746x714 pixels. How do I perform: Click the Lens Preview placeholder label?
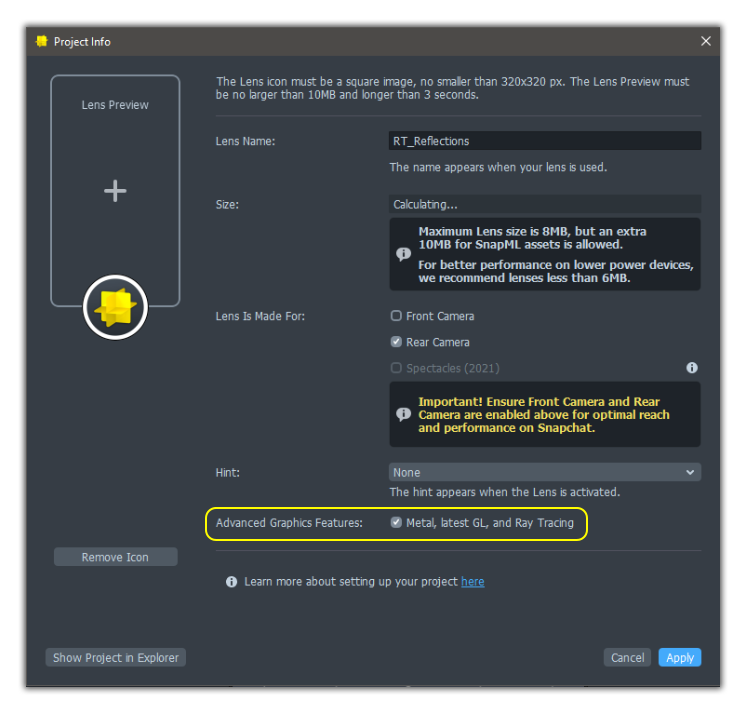pyautogui.click(x=115, y=105)
